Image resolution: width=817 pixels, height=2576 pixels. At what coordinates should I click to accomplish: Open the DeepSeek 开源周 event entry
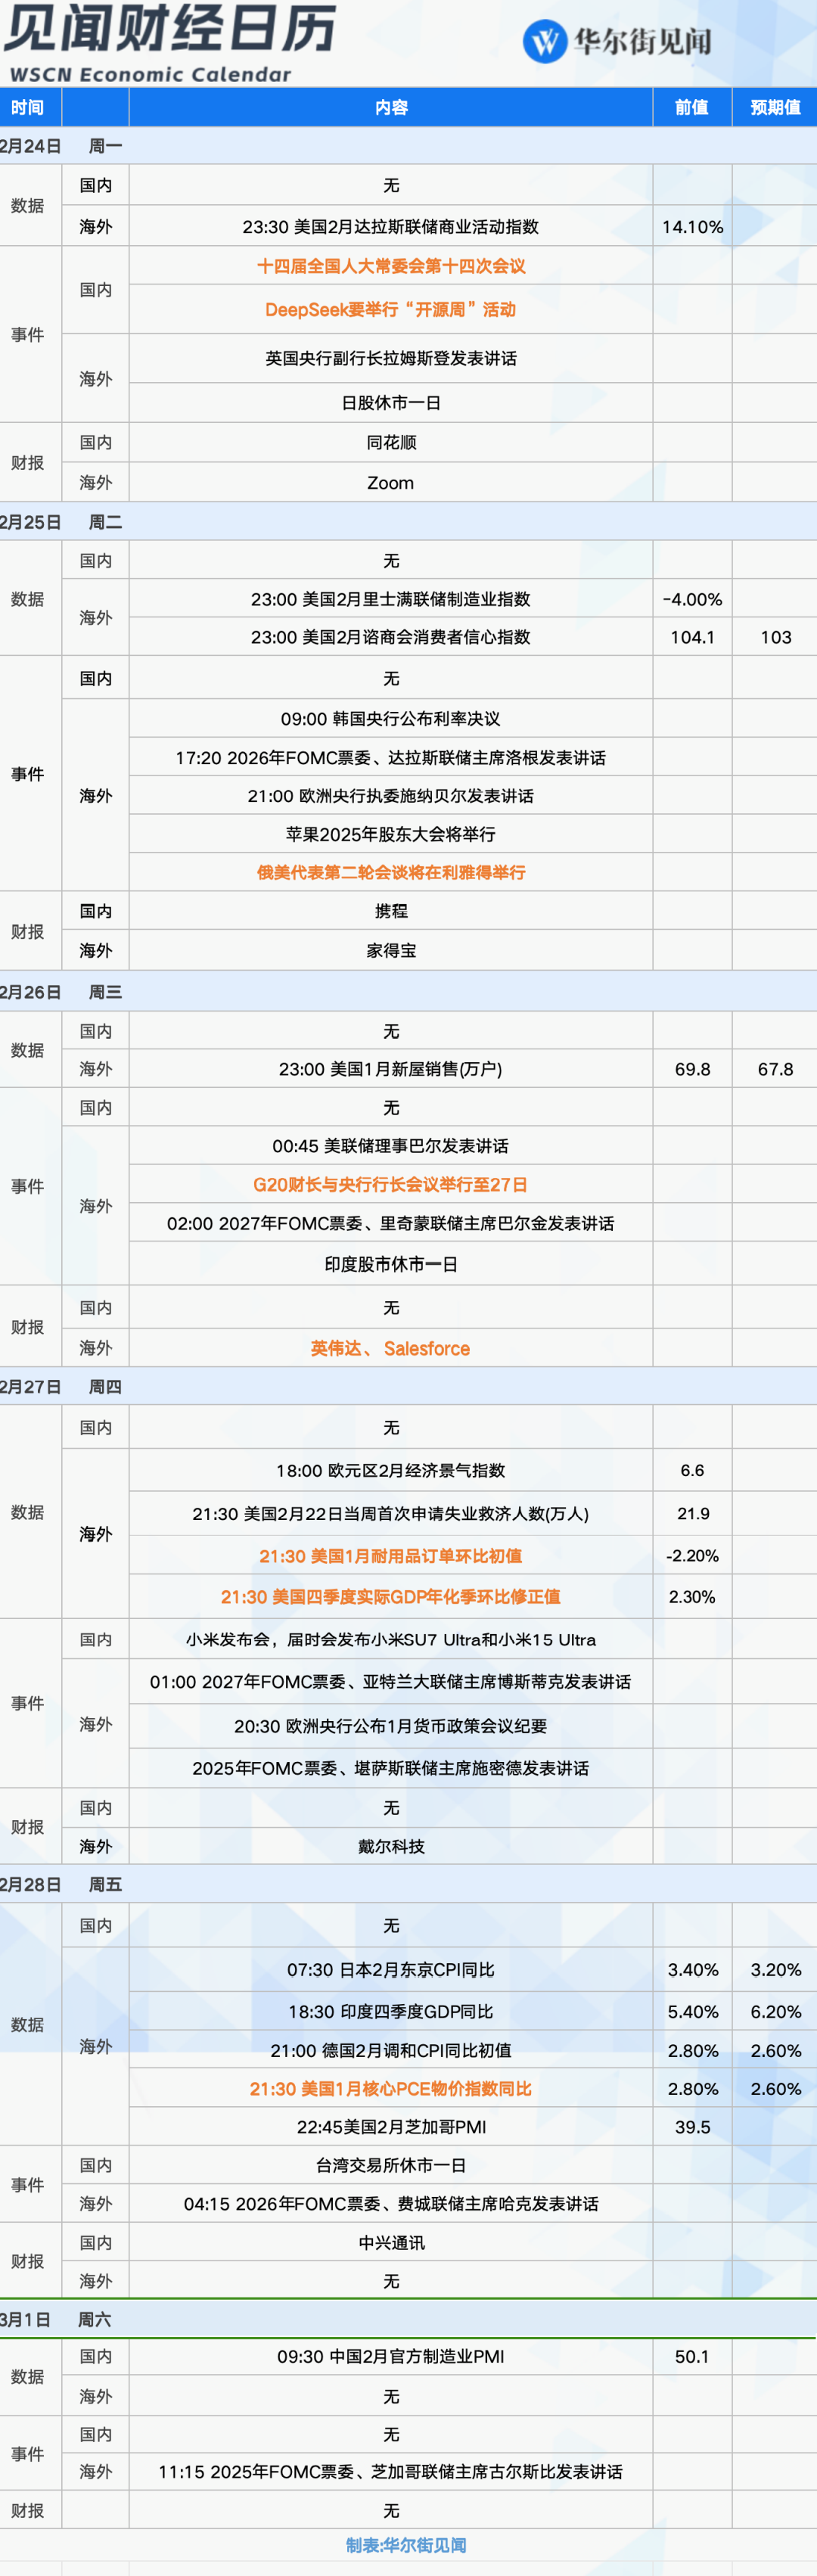[391, 310]
